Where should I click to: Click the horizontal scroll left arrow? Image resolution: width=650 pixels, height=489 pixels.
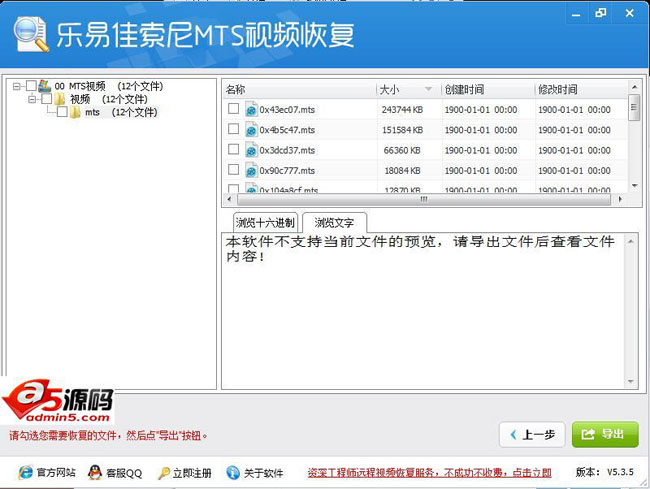point(229,199)
